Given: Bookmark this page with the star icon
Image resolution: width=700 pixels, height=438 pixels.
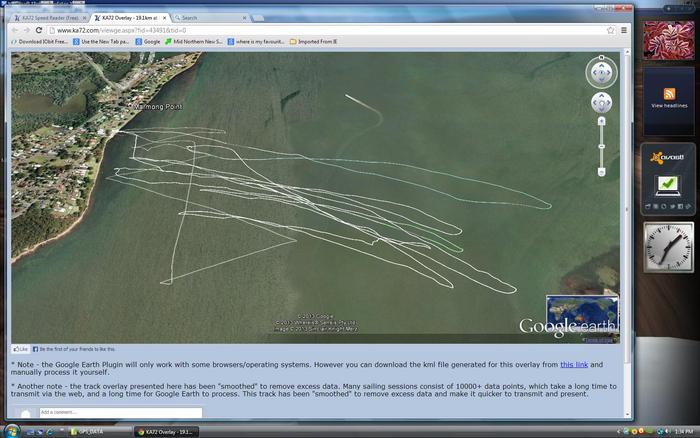Looking at the screenshot, I should tap(610, 30).
